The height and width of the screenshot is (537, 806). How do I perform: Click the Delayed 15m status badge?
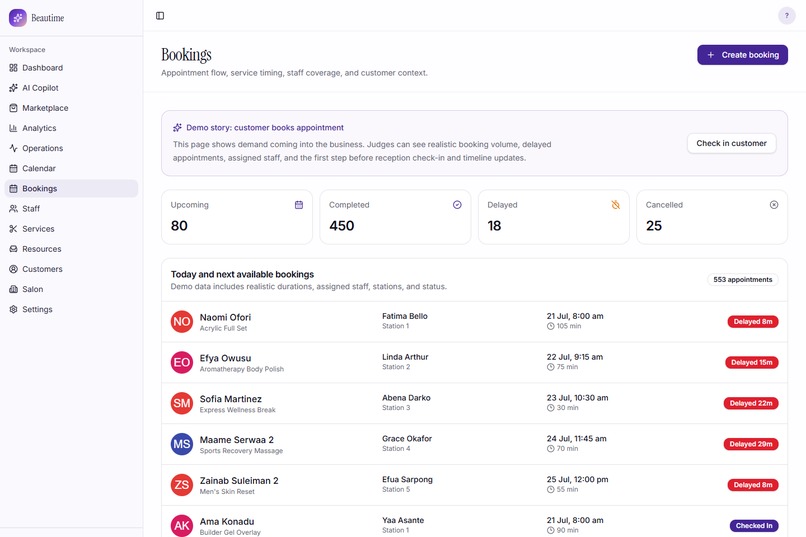point(752,362)
